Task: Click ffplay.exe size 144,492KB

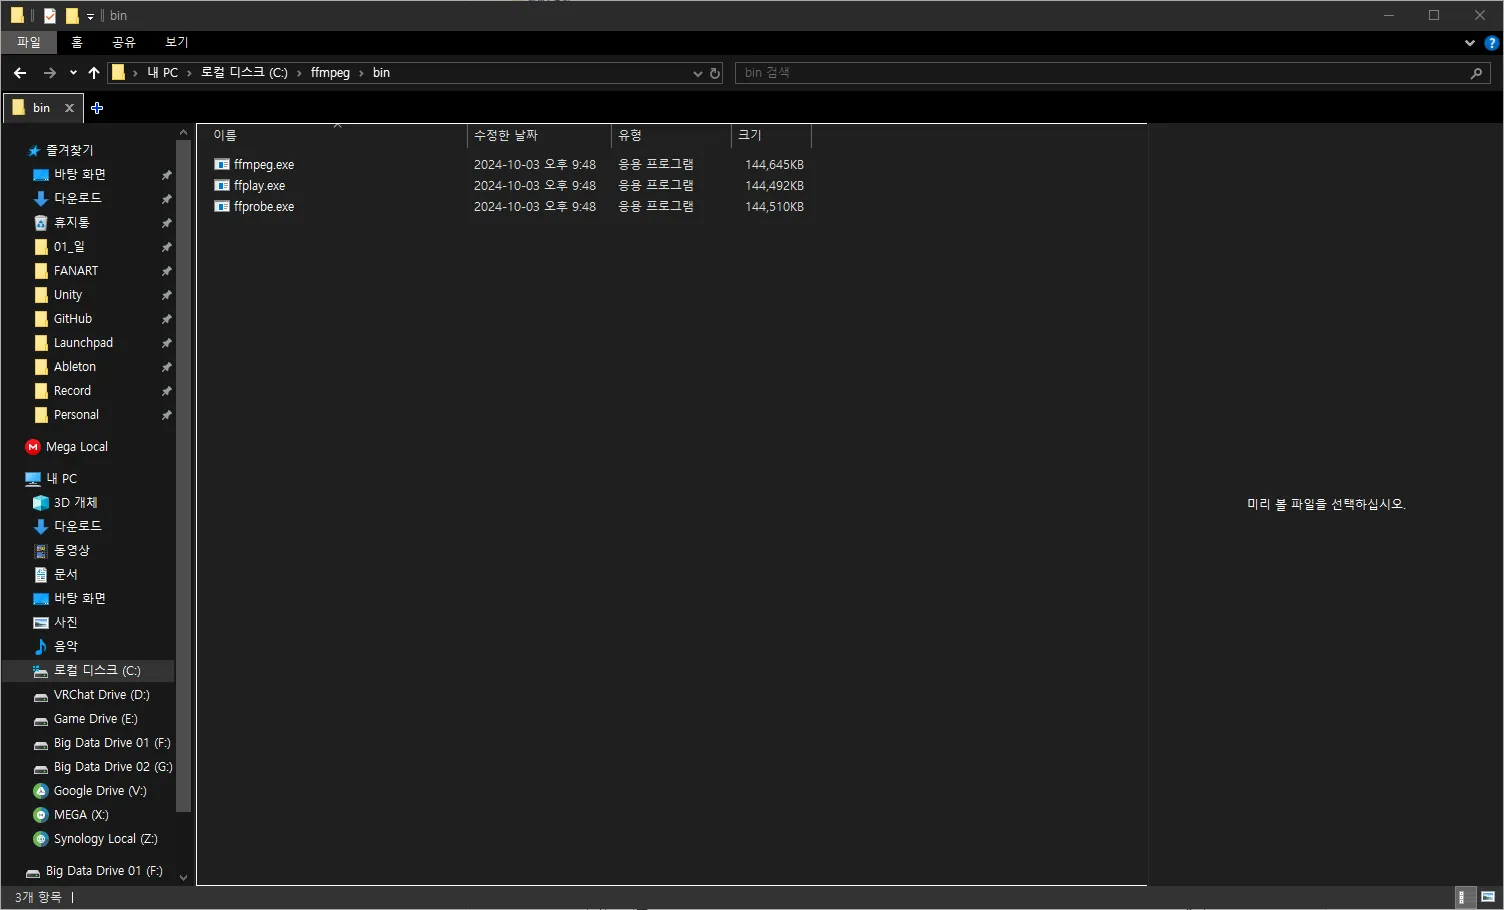Action: click(x=774, y=186)
